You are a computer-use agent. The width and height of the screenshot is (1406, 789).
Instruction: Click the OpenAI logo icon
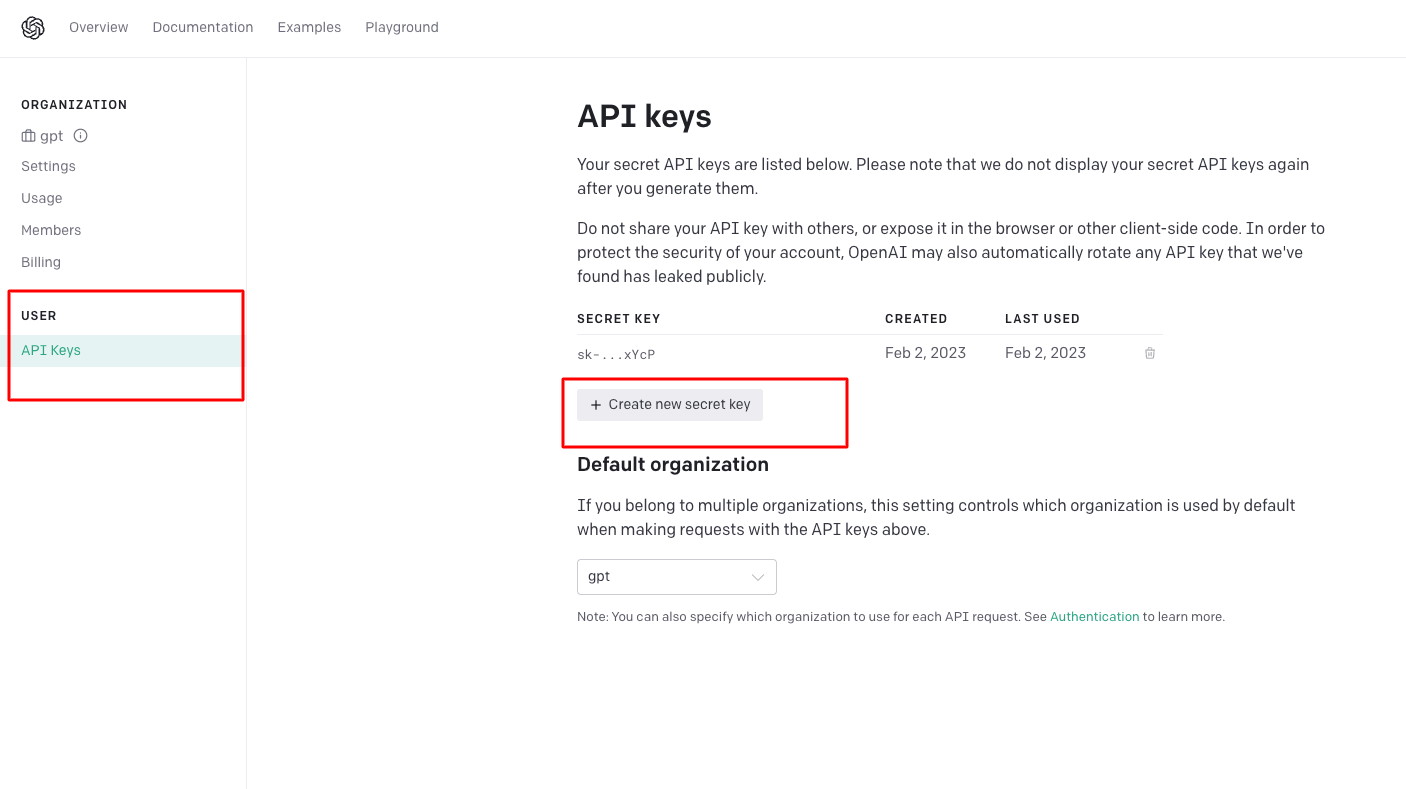(x=33, y=28)
